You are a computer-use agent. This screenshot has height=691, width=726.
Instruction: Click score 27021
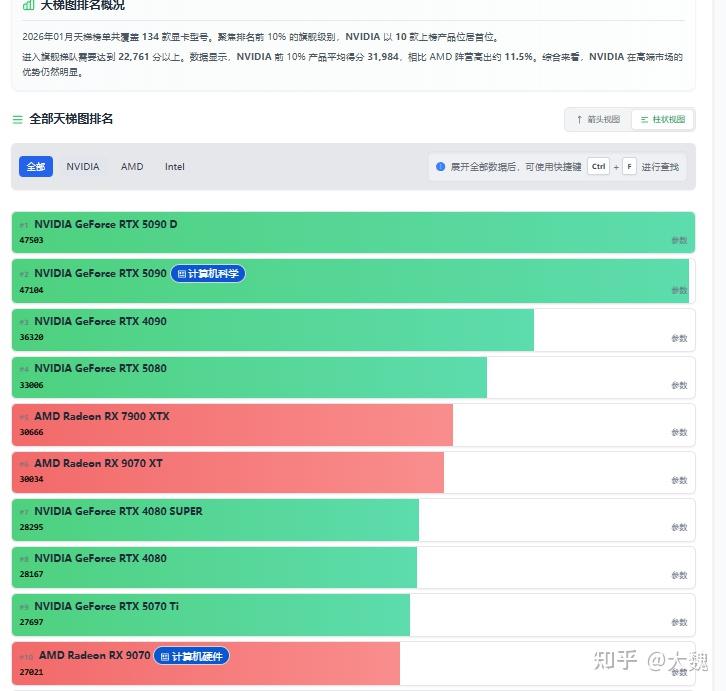coord(31,672)
